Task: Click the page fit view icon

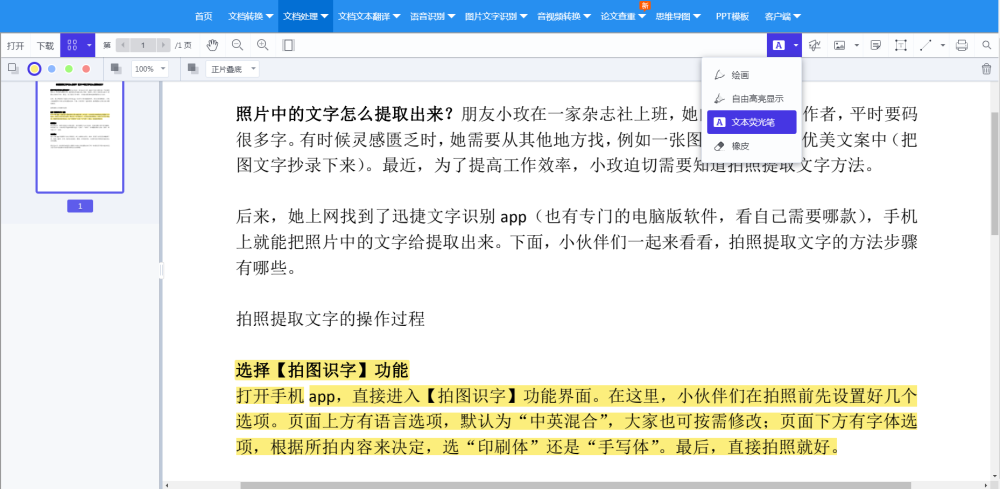Action: (288, 45)
